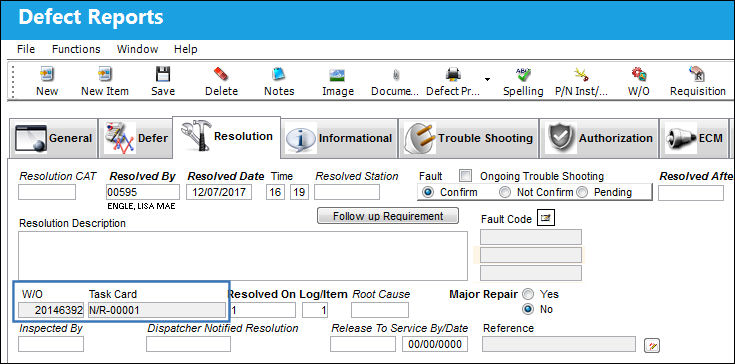735x364 pixels.
Task: Select the Confirm fault radio button
Action: point(428,192)
